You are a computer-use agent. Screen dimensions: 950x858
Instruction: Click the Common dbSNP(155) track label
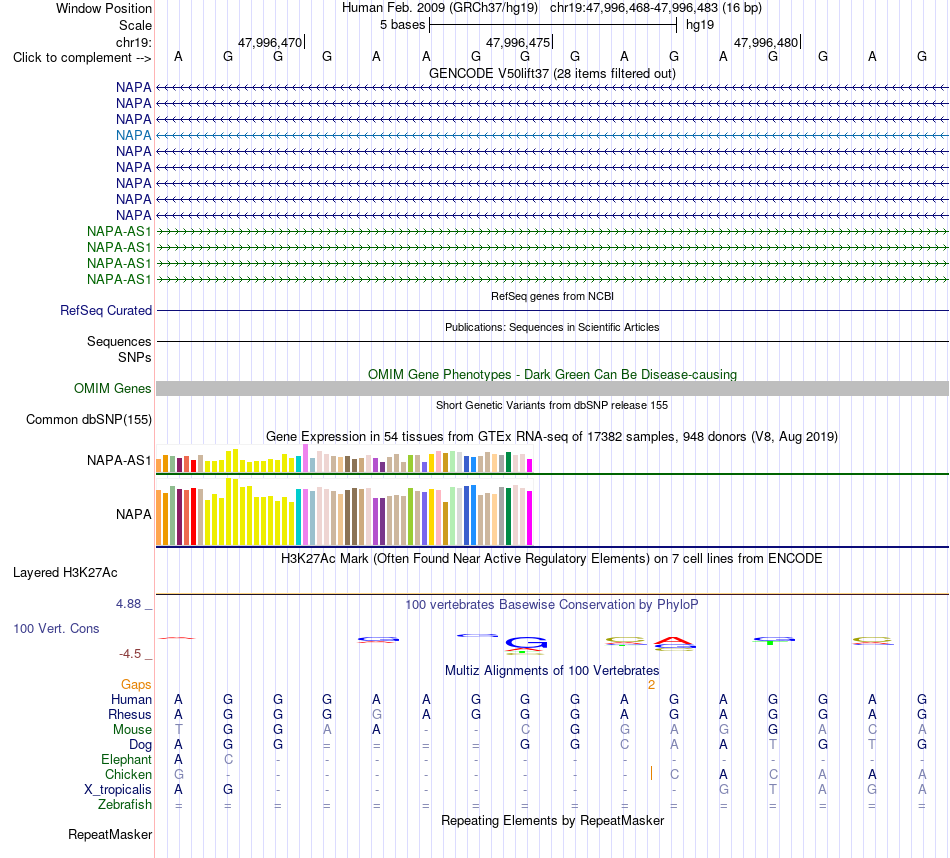click(x=88, y=419)
